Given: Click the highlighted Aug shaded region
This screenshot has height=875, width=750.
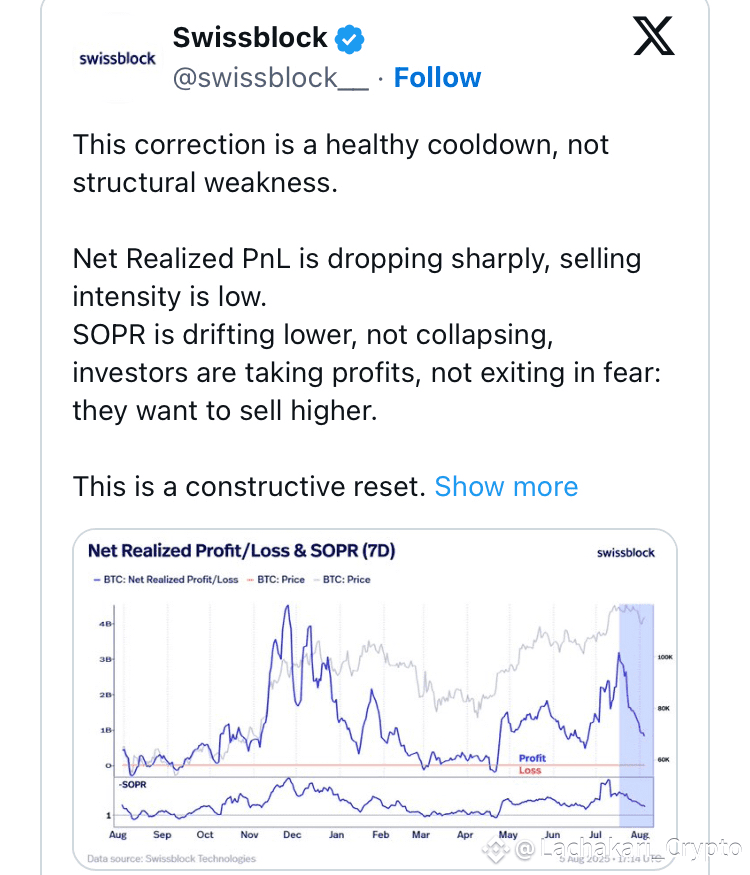Looking at the screenshot, I should click(637, 715).
